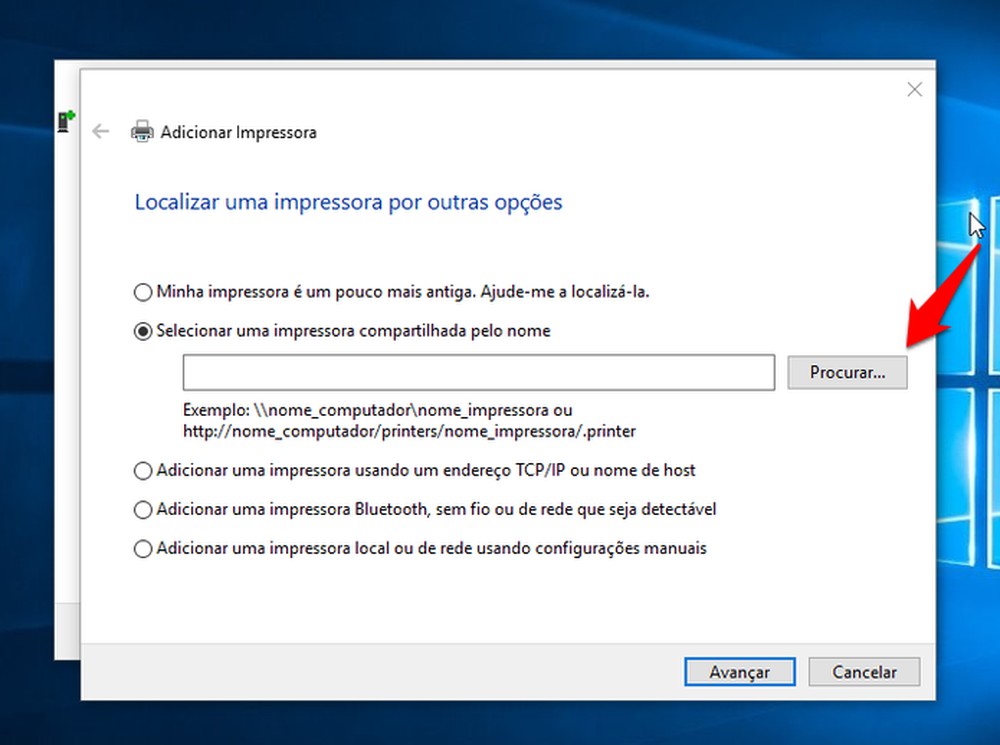The image size is (1000, 745).
Task: Close the Adicionar Impressora dialog with X
Action: click(x=915, y=89)
